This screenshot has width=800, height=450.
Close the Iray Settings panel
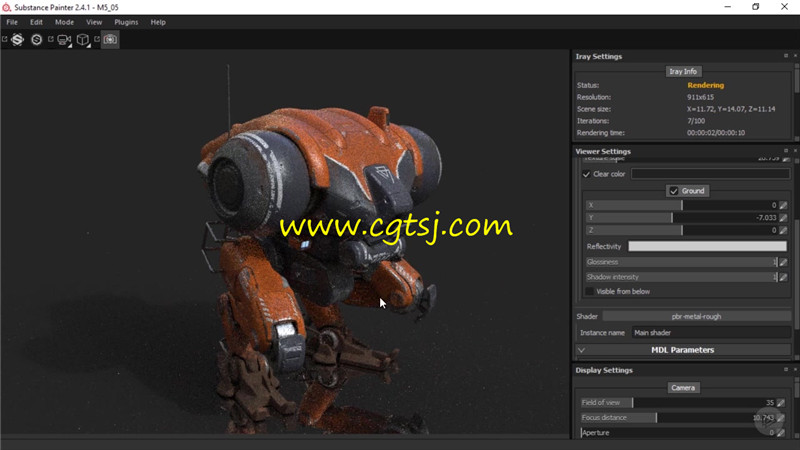coord(795,56)
